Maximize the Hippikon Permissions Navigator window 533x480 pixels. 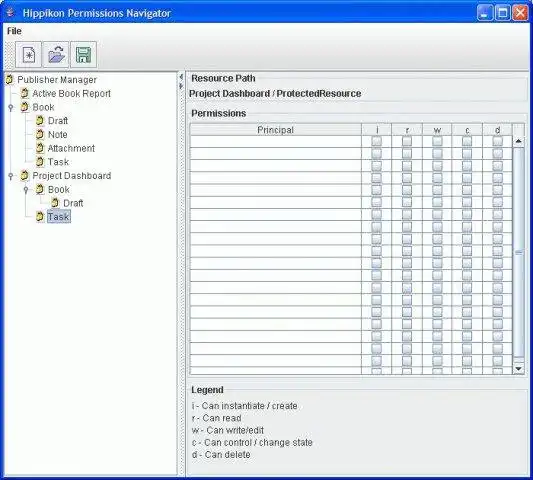point(502,13)
